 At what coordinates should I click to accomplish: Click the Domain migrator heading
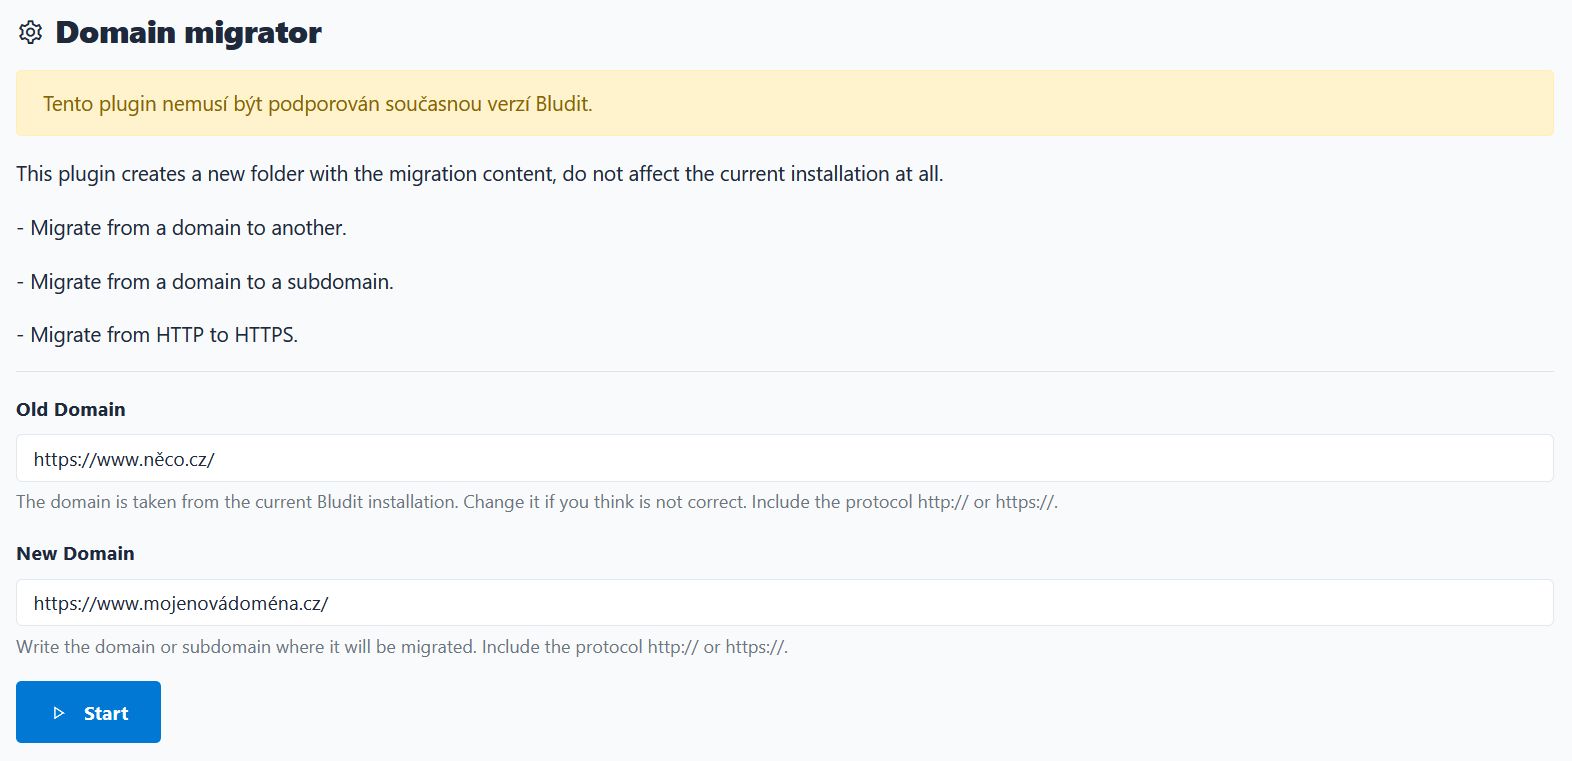188,32
